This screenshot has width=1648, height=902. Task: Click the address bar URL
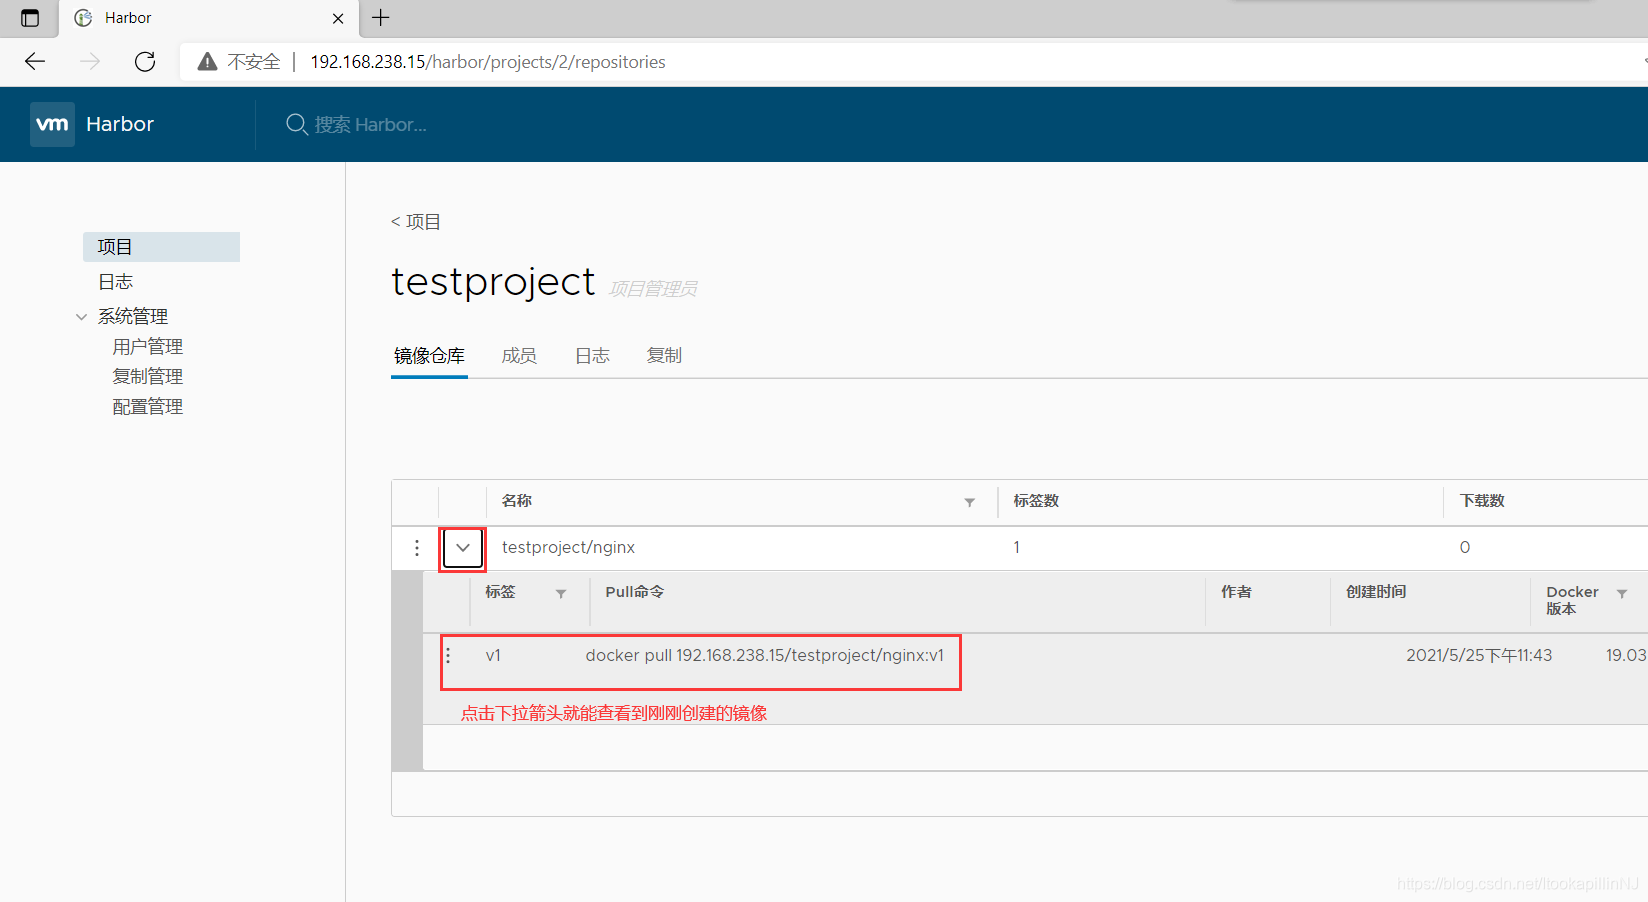[x=488, y=62]
